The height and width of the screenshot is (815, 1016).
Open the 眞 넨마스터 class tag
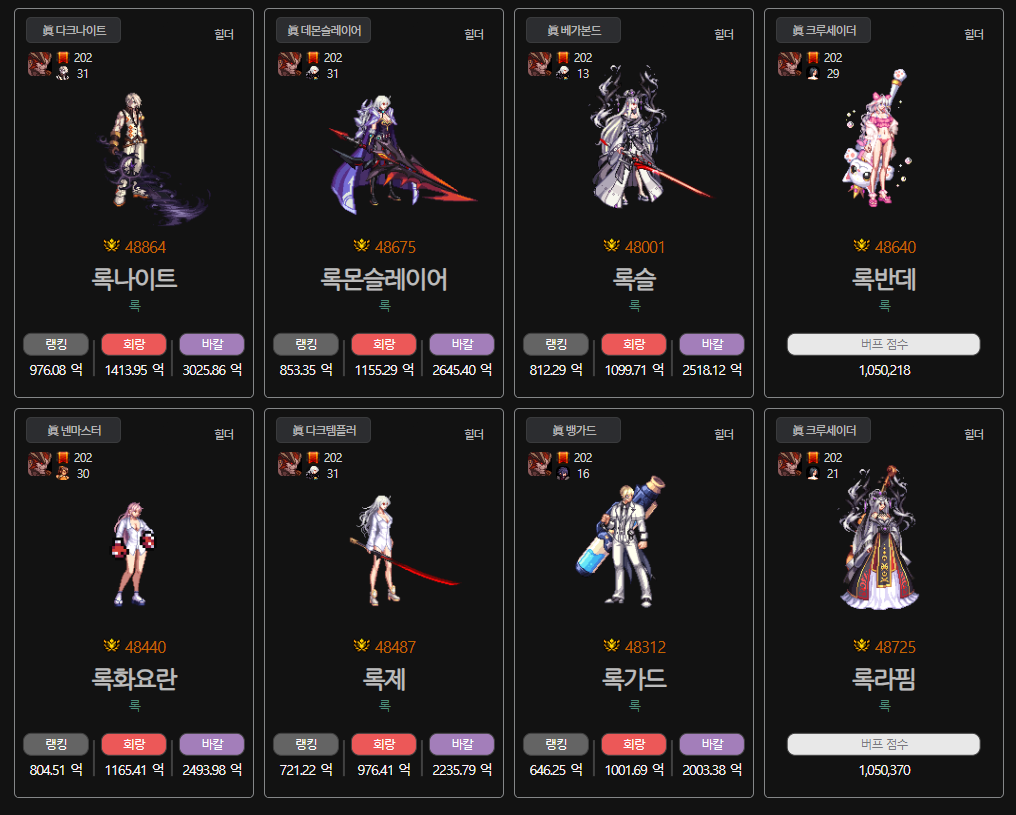(73, 430)
